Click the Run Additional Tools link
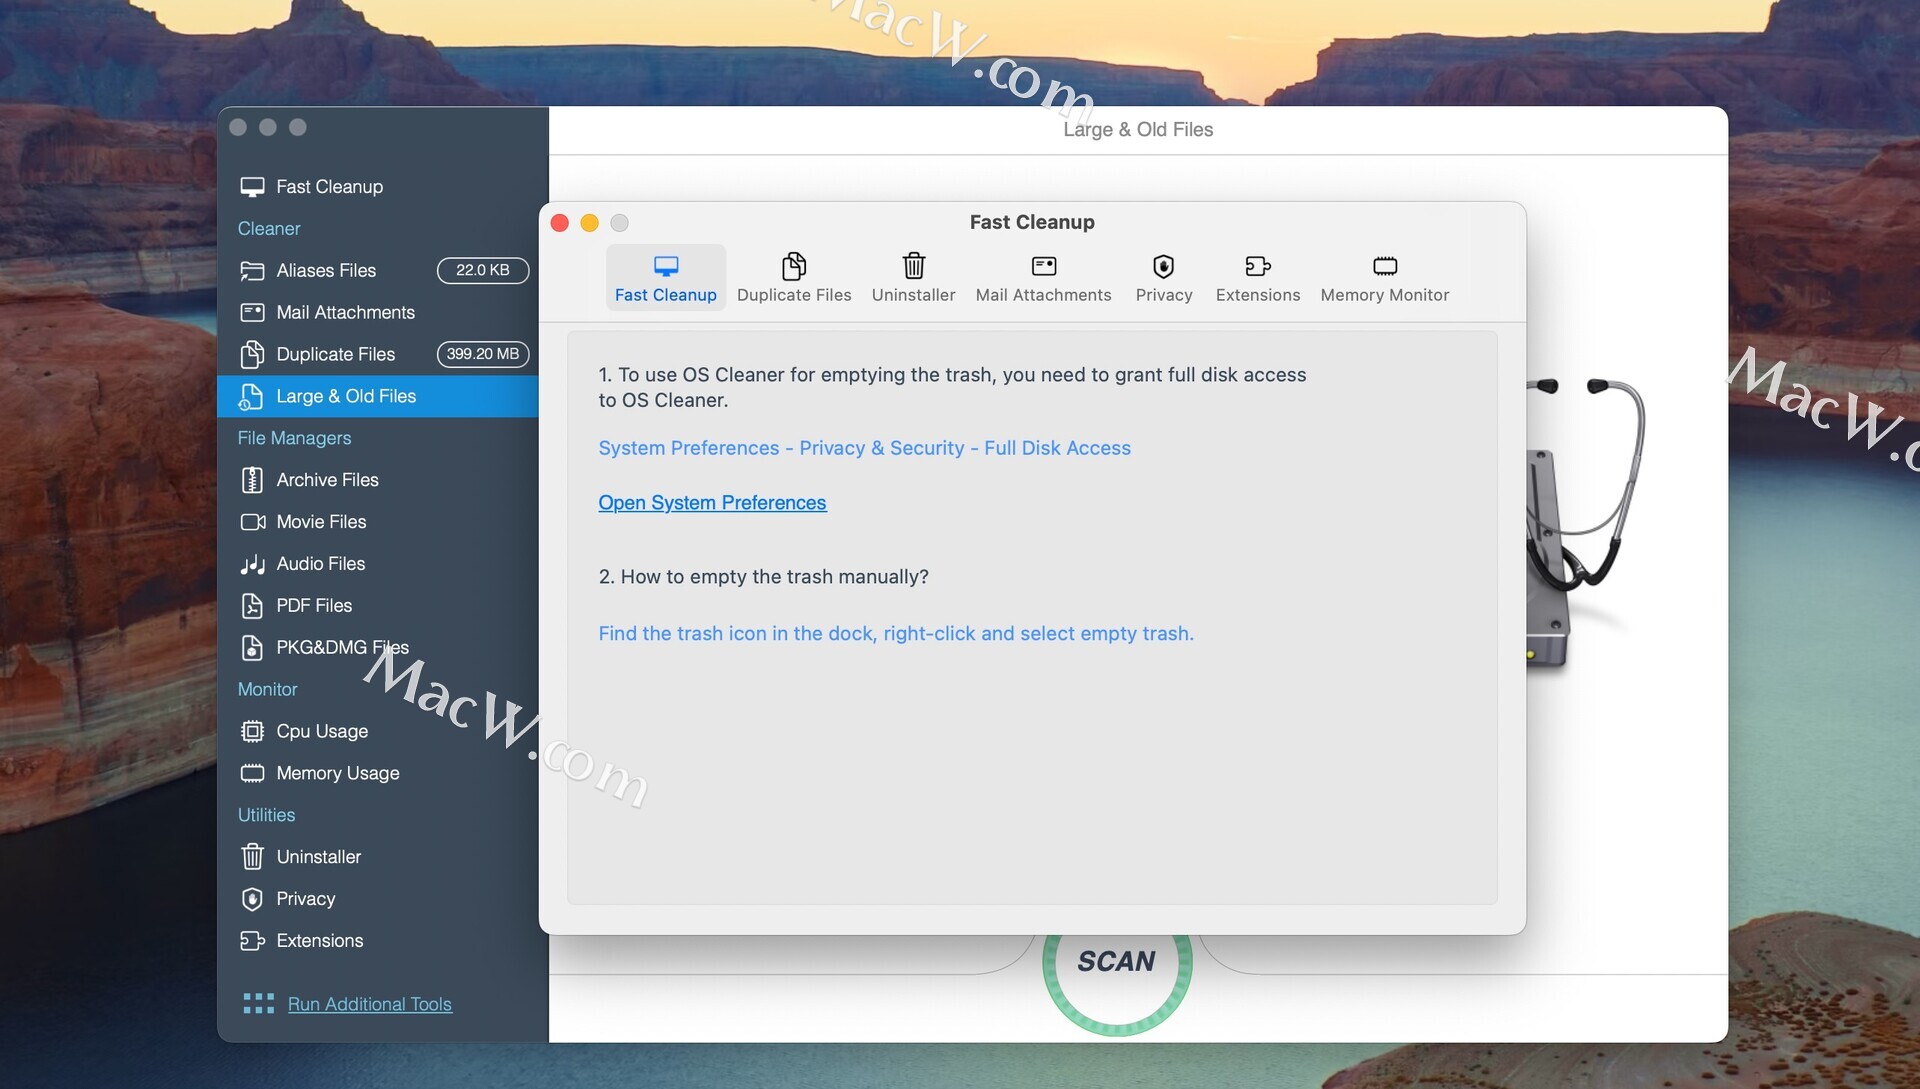This screenshot has width=1920, height=1089. [x=370, y=1004]
